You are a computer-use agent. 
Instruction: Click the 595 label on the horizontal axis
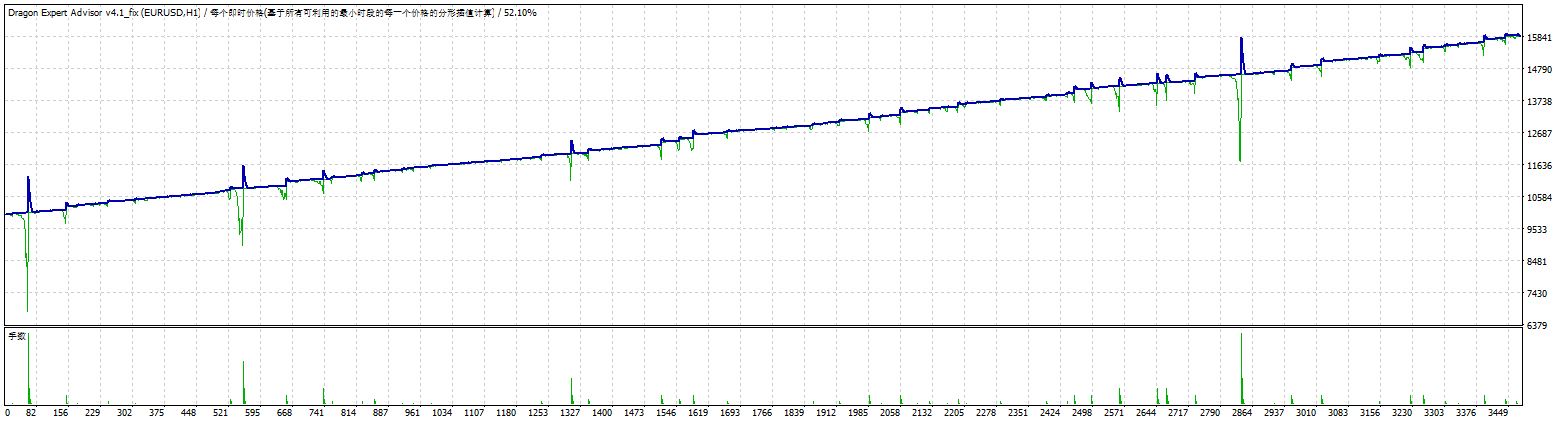(252, 412)
